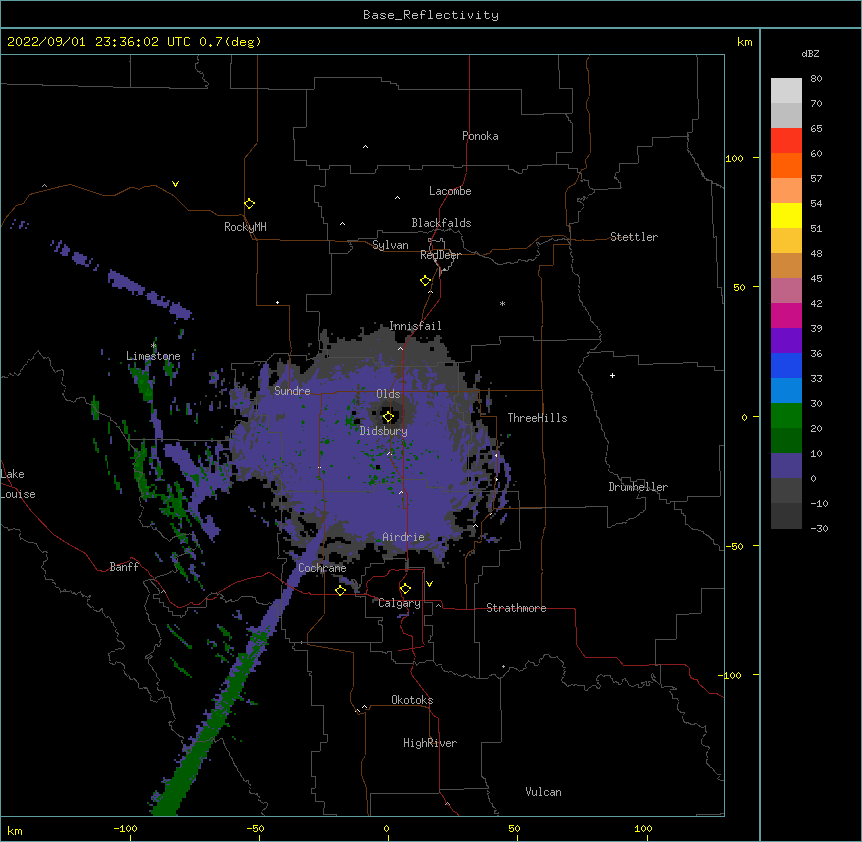Pick the pink 42-45 dBZ legend swatch
The image size is (862, 842).
[786, 291]
